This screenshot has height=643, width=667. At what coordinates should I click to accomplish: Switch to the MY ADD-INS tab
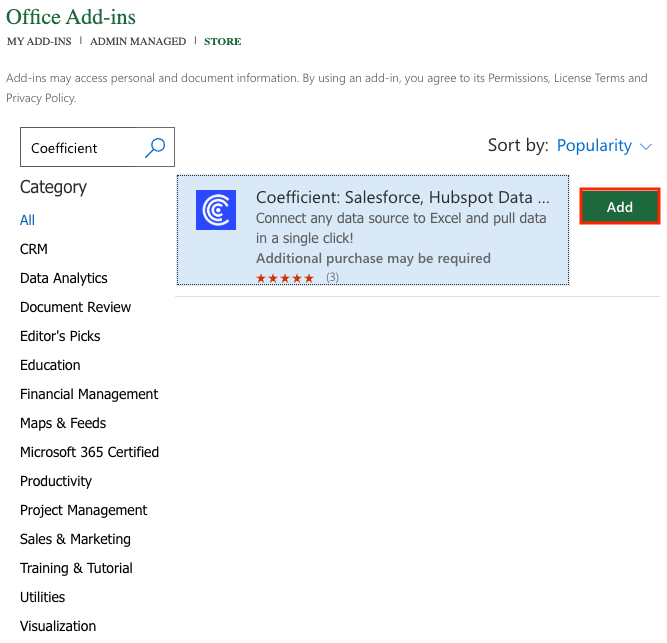pyautogui.click(x=39, y=41)
